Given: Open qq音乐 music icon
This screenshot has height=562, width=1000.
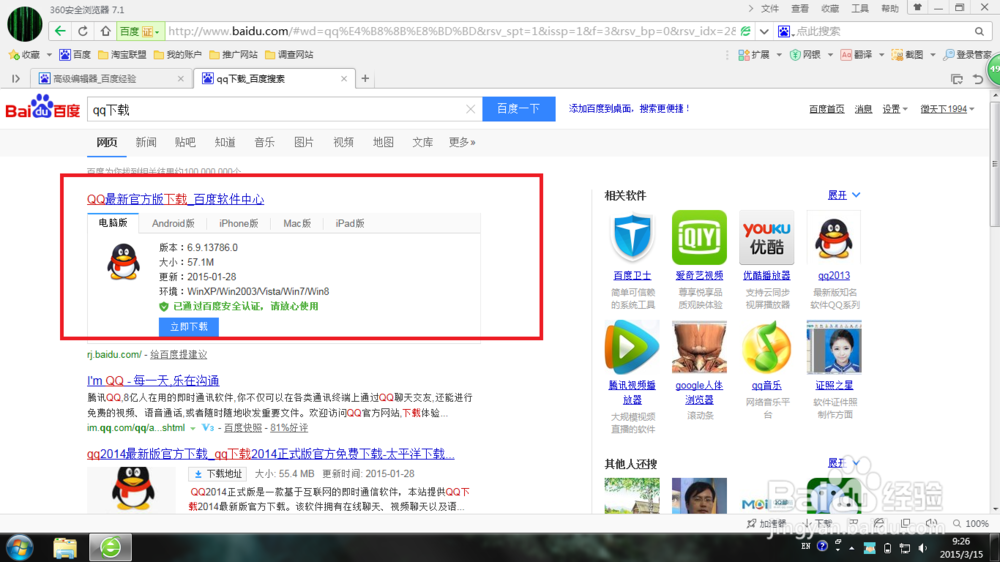Looking at the screenshot, I should tap(767, 347).
